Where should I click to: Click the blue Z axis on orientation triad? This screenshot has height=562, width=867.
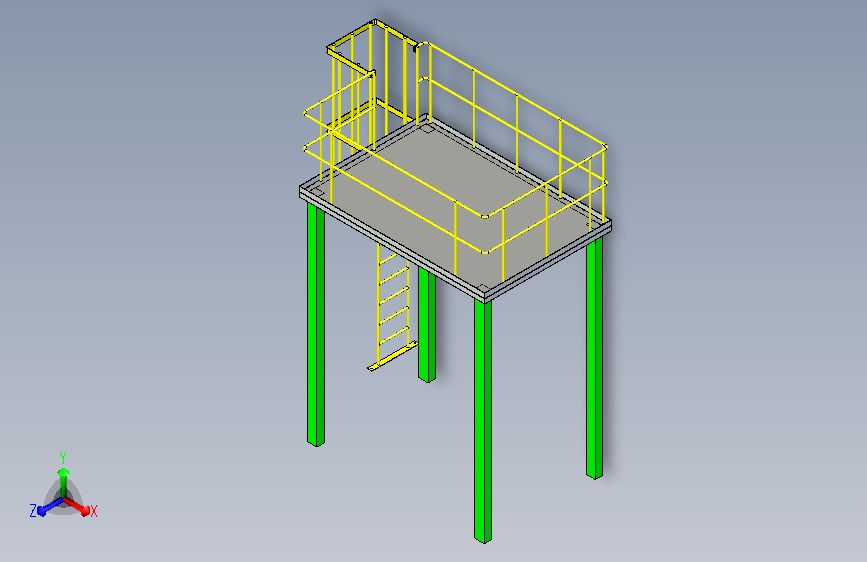pos(50,507)
